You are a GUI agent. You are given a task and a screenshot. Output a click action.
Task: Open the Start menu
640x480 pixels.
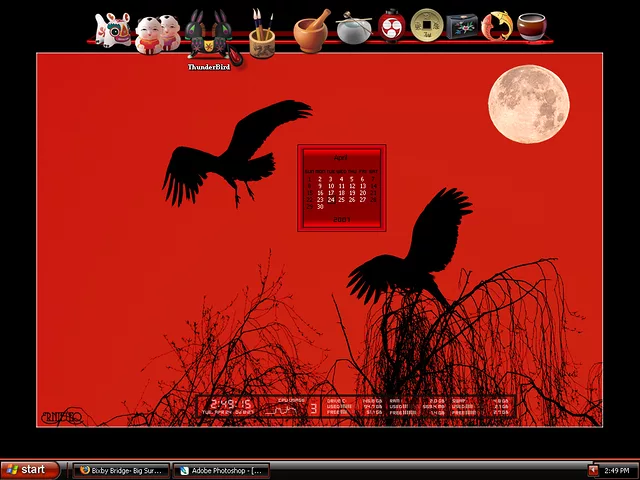29,469
